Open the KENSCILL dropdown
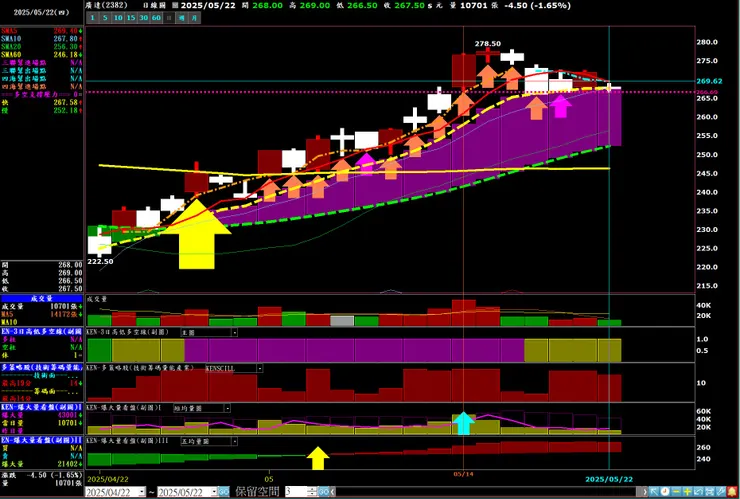Viewport: 740px width, 499px height. click(x=260, y=368)
